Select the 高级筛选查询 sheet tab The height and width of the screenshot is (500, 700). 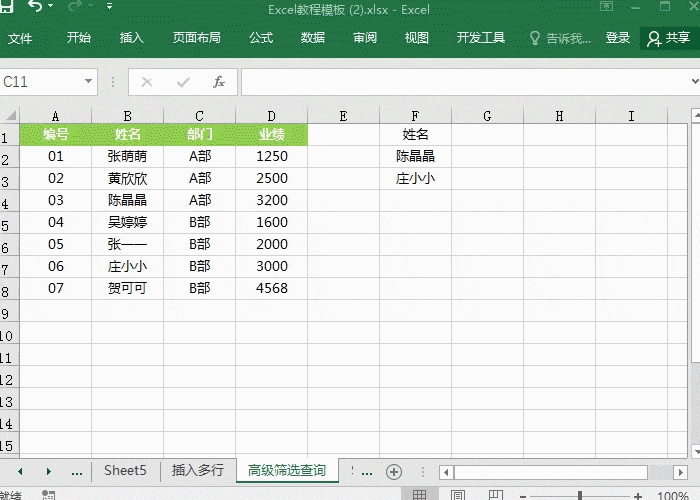287,471
